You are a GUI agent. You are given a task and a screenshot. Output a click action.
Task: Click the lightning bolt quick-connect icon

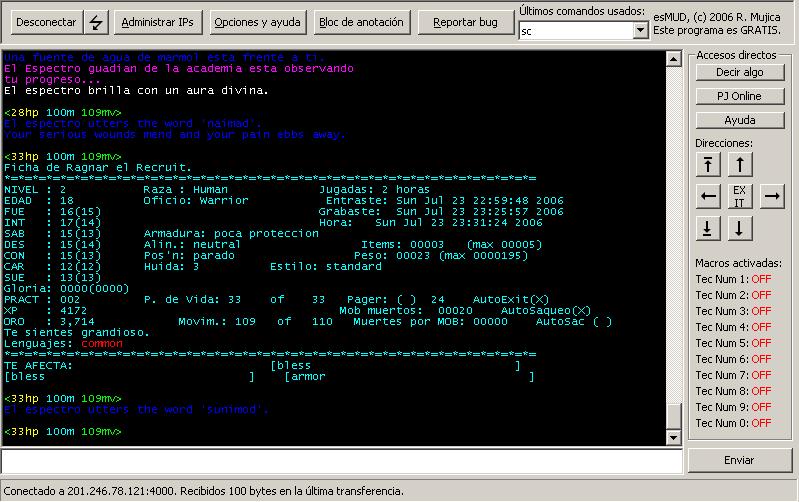point(96,22)
